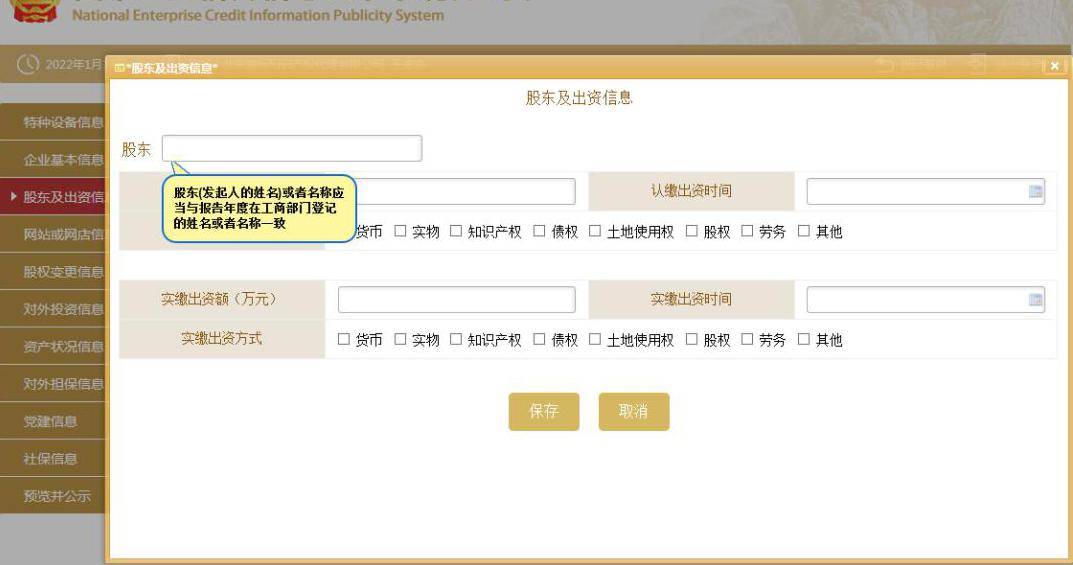Tick 股权 in the 实缴出资方式 row

pyautogui.click(x=692, y=339)
